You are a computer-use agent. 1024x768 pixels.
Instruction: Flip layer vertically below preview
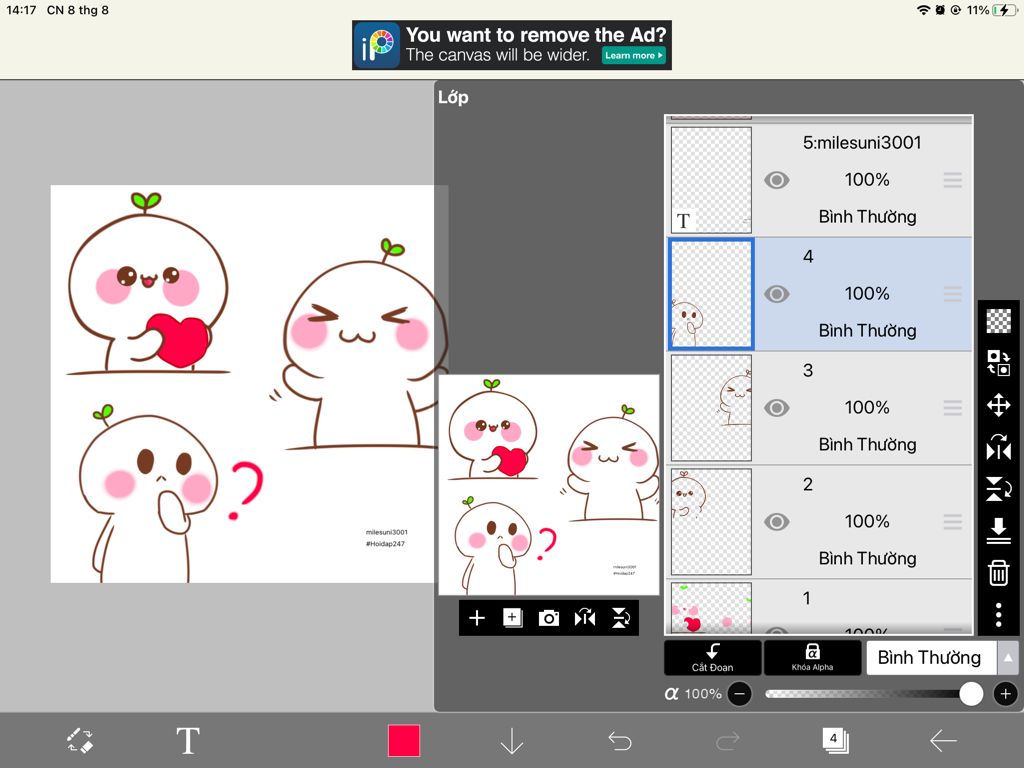(x=620, y=618)
